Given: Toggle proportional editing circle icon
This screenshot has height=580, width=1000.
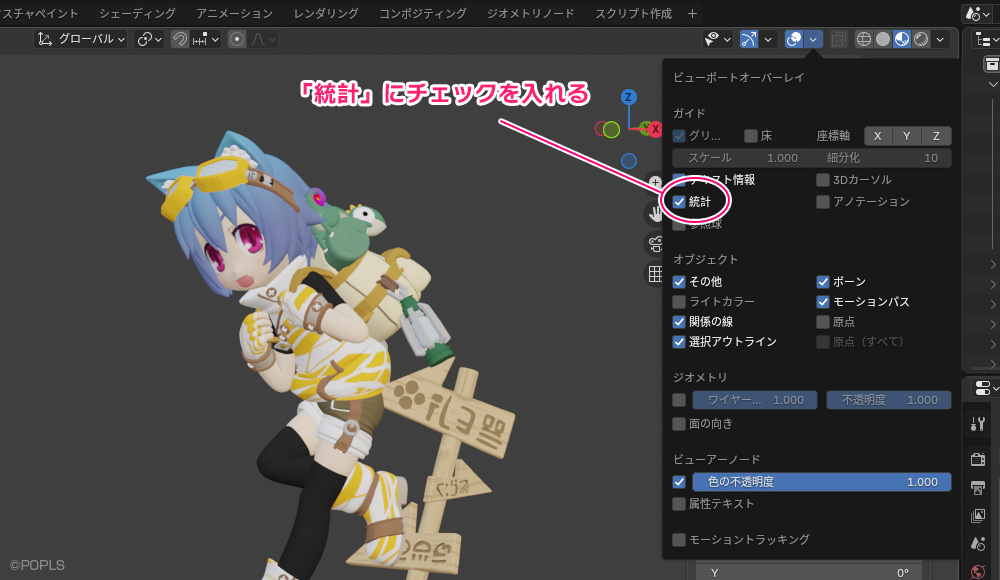Looking at the screenshot, I should click(237, 40).
